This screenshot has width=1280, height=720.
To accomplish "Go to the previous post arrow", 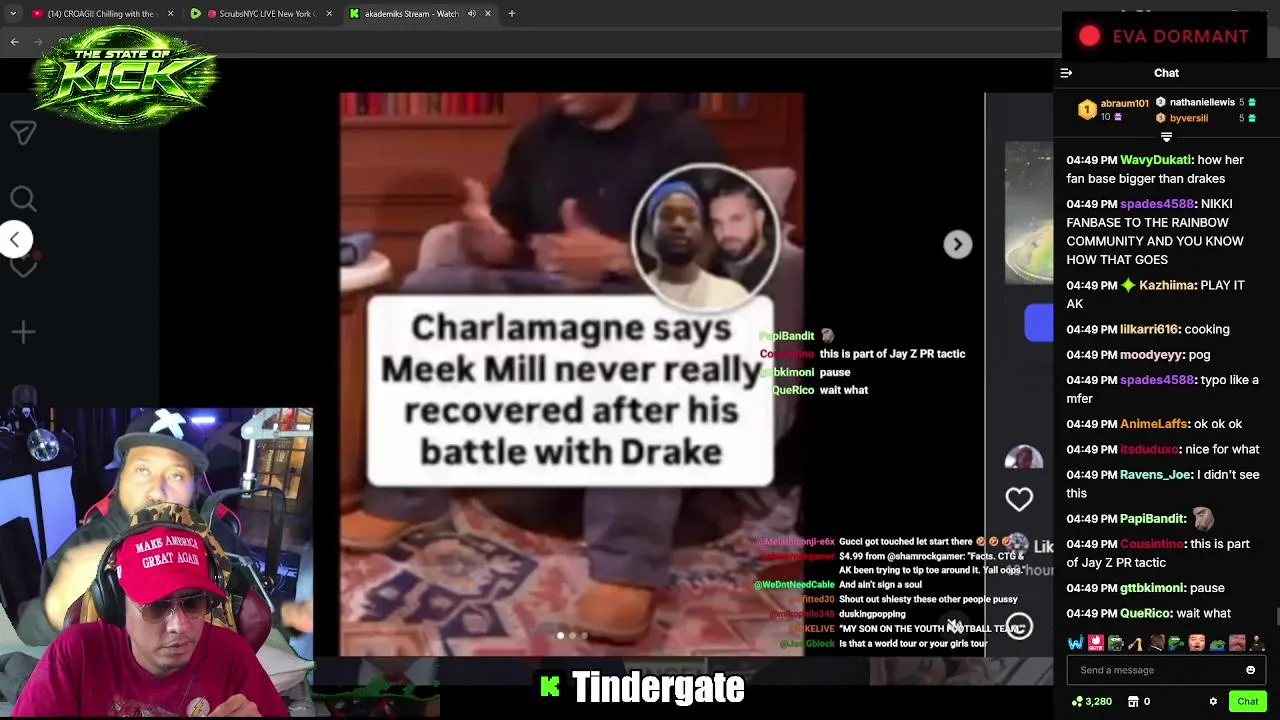I will (x=15, y=239).
